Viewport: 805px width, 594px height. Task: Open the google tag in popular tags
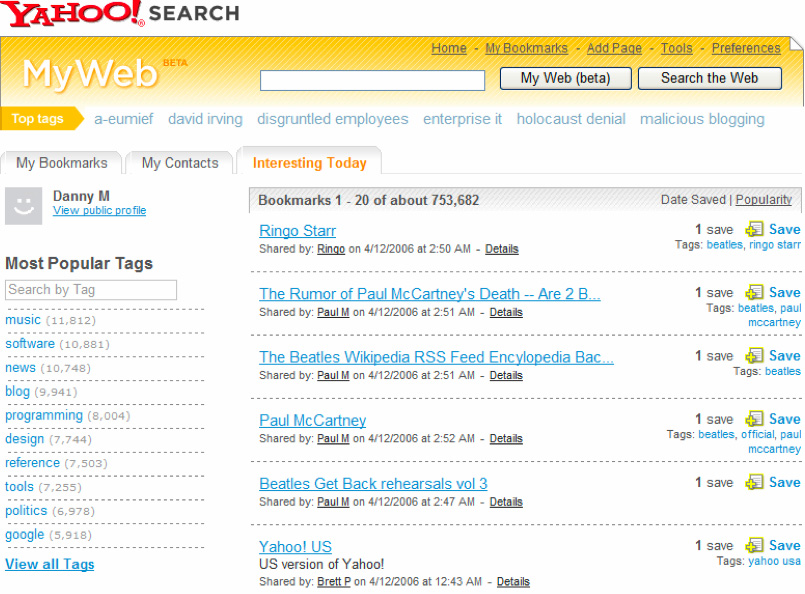tap(25, 534)
